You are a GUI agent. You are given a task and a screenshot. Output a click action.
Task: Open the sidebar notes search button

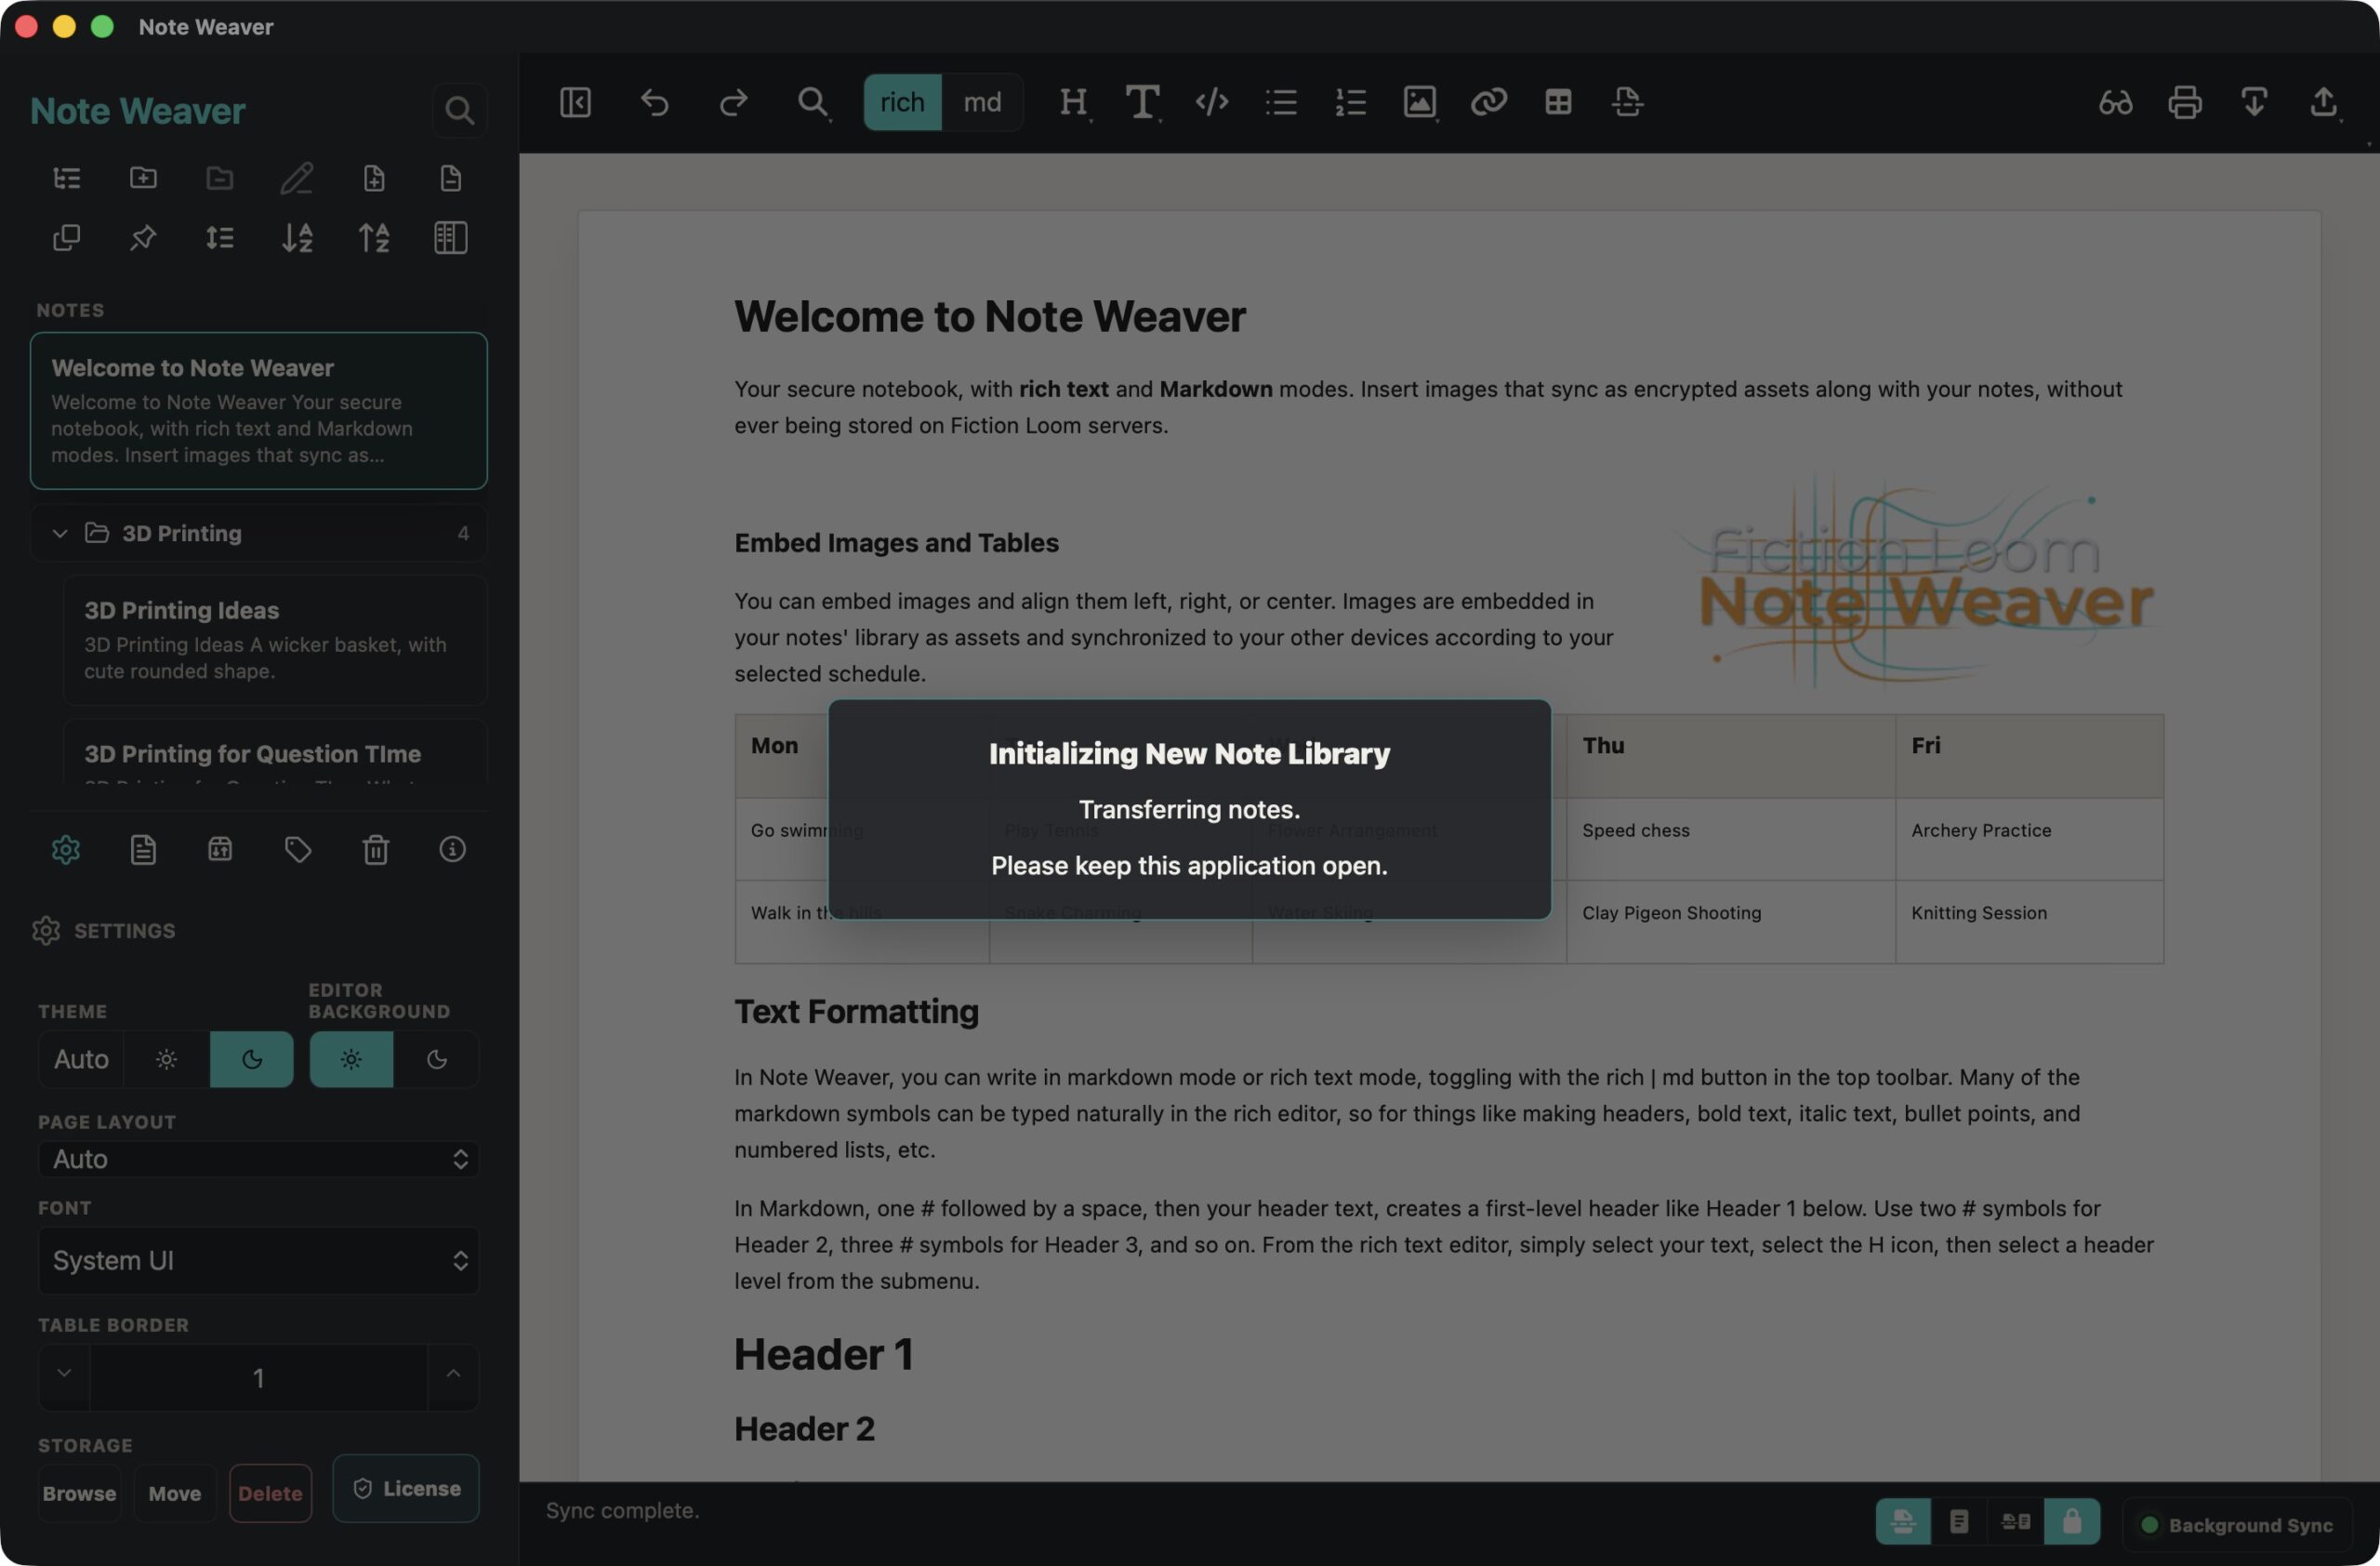459,110
